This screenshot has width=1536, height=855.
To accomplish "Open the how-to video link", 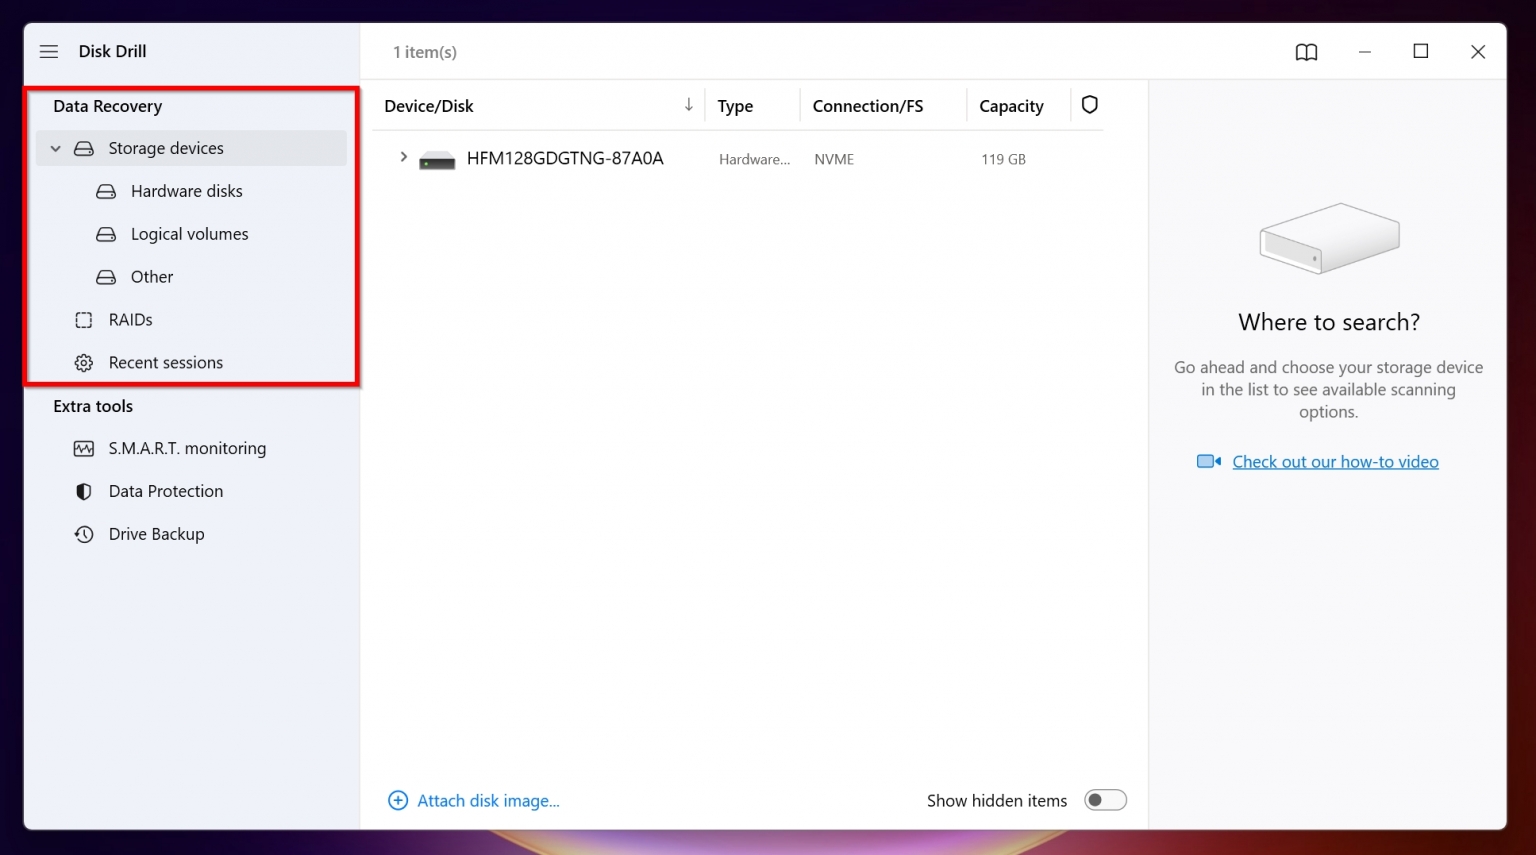I will tap(1336, 461).
